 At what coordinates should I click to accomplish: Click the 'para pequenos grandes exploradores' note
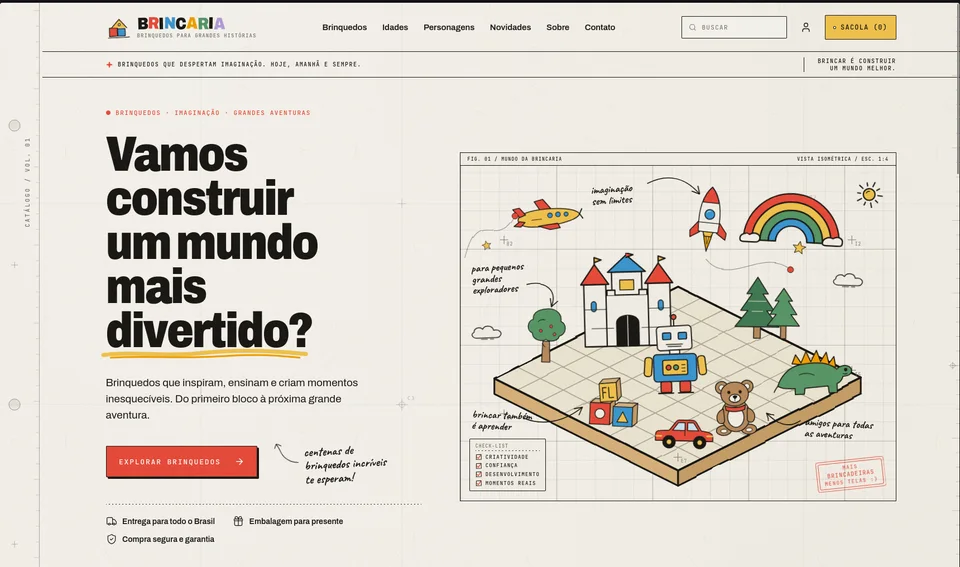498,279
